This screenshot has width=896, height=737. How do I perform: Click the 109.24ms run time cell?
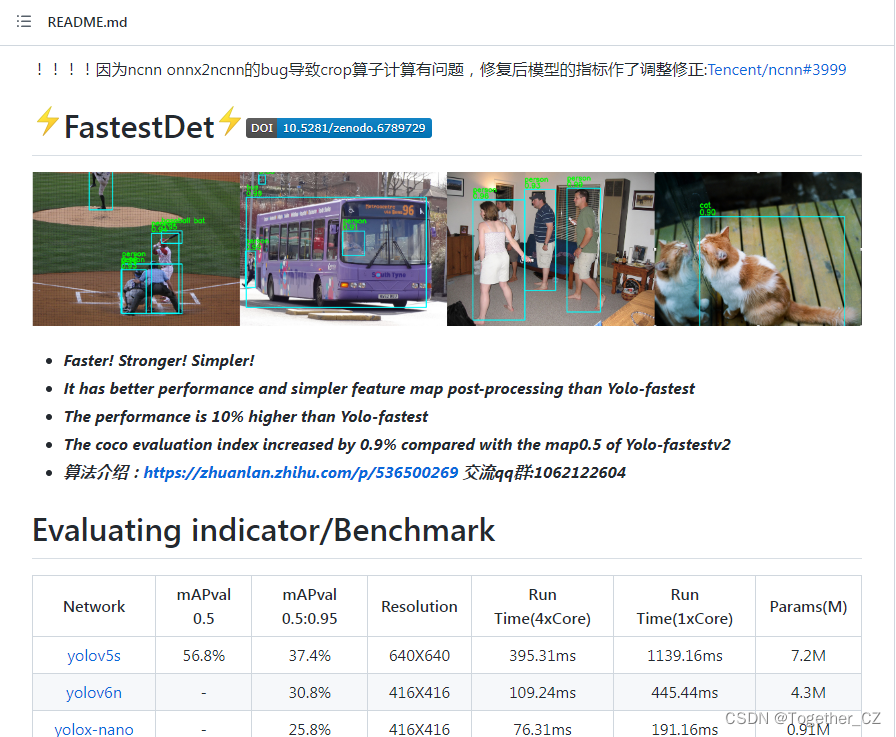click(x=542, y=692)
